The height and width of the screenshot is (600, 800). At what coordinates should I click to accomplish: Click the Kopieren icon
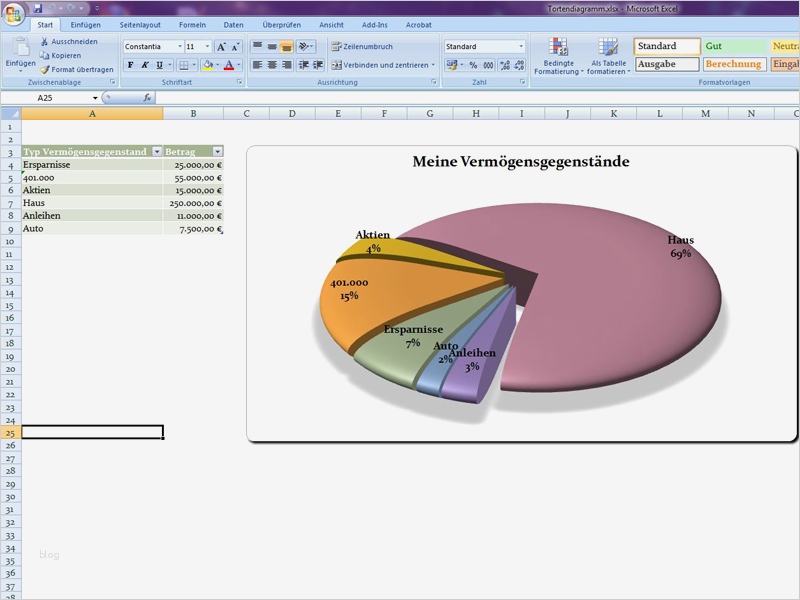pyautogui.click(x=60, y=55)
